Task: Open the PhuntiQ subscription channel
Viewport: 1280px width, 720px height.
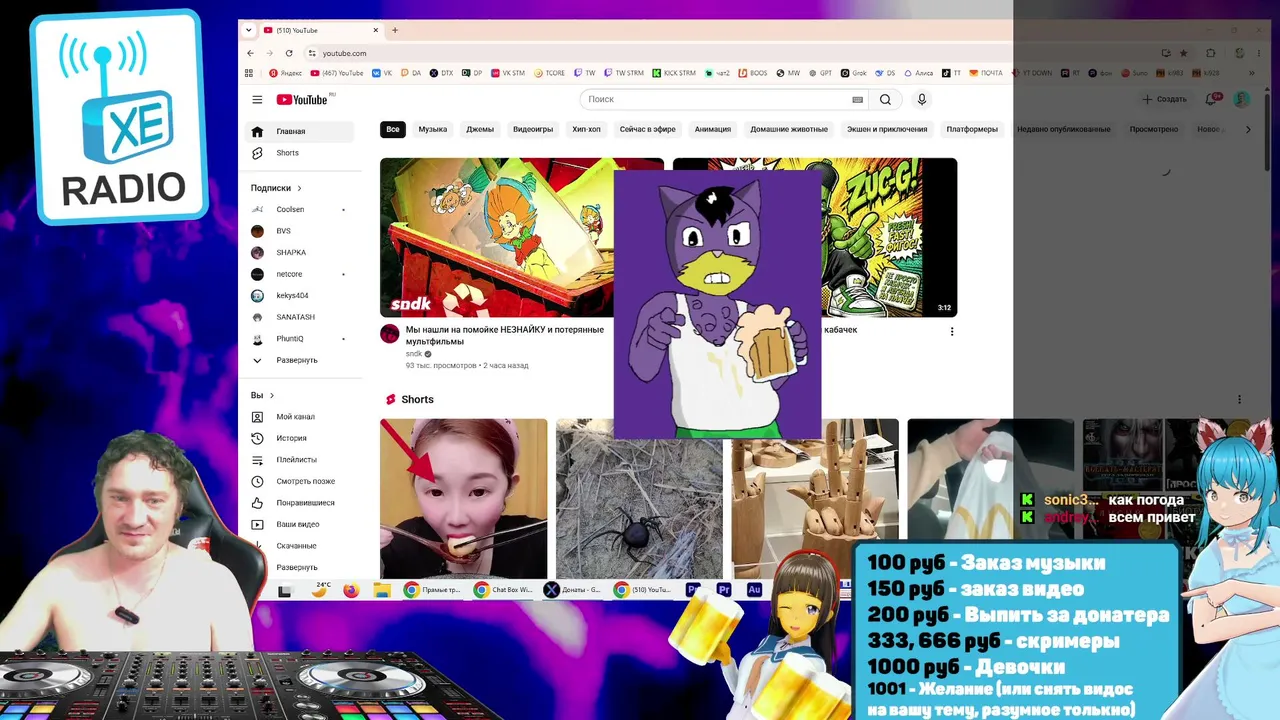Action: (x=299, y=338)
